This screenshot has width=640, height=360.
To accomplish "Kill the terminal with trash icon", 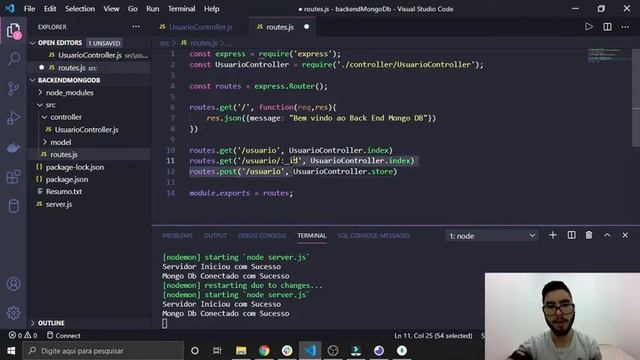I will click(x=589, y=235).
